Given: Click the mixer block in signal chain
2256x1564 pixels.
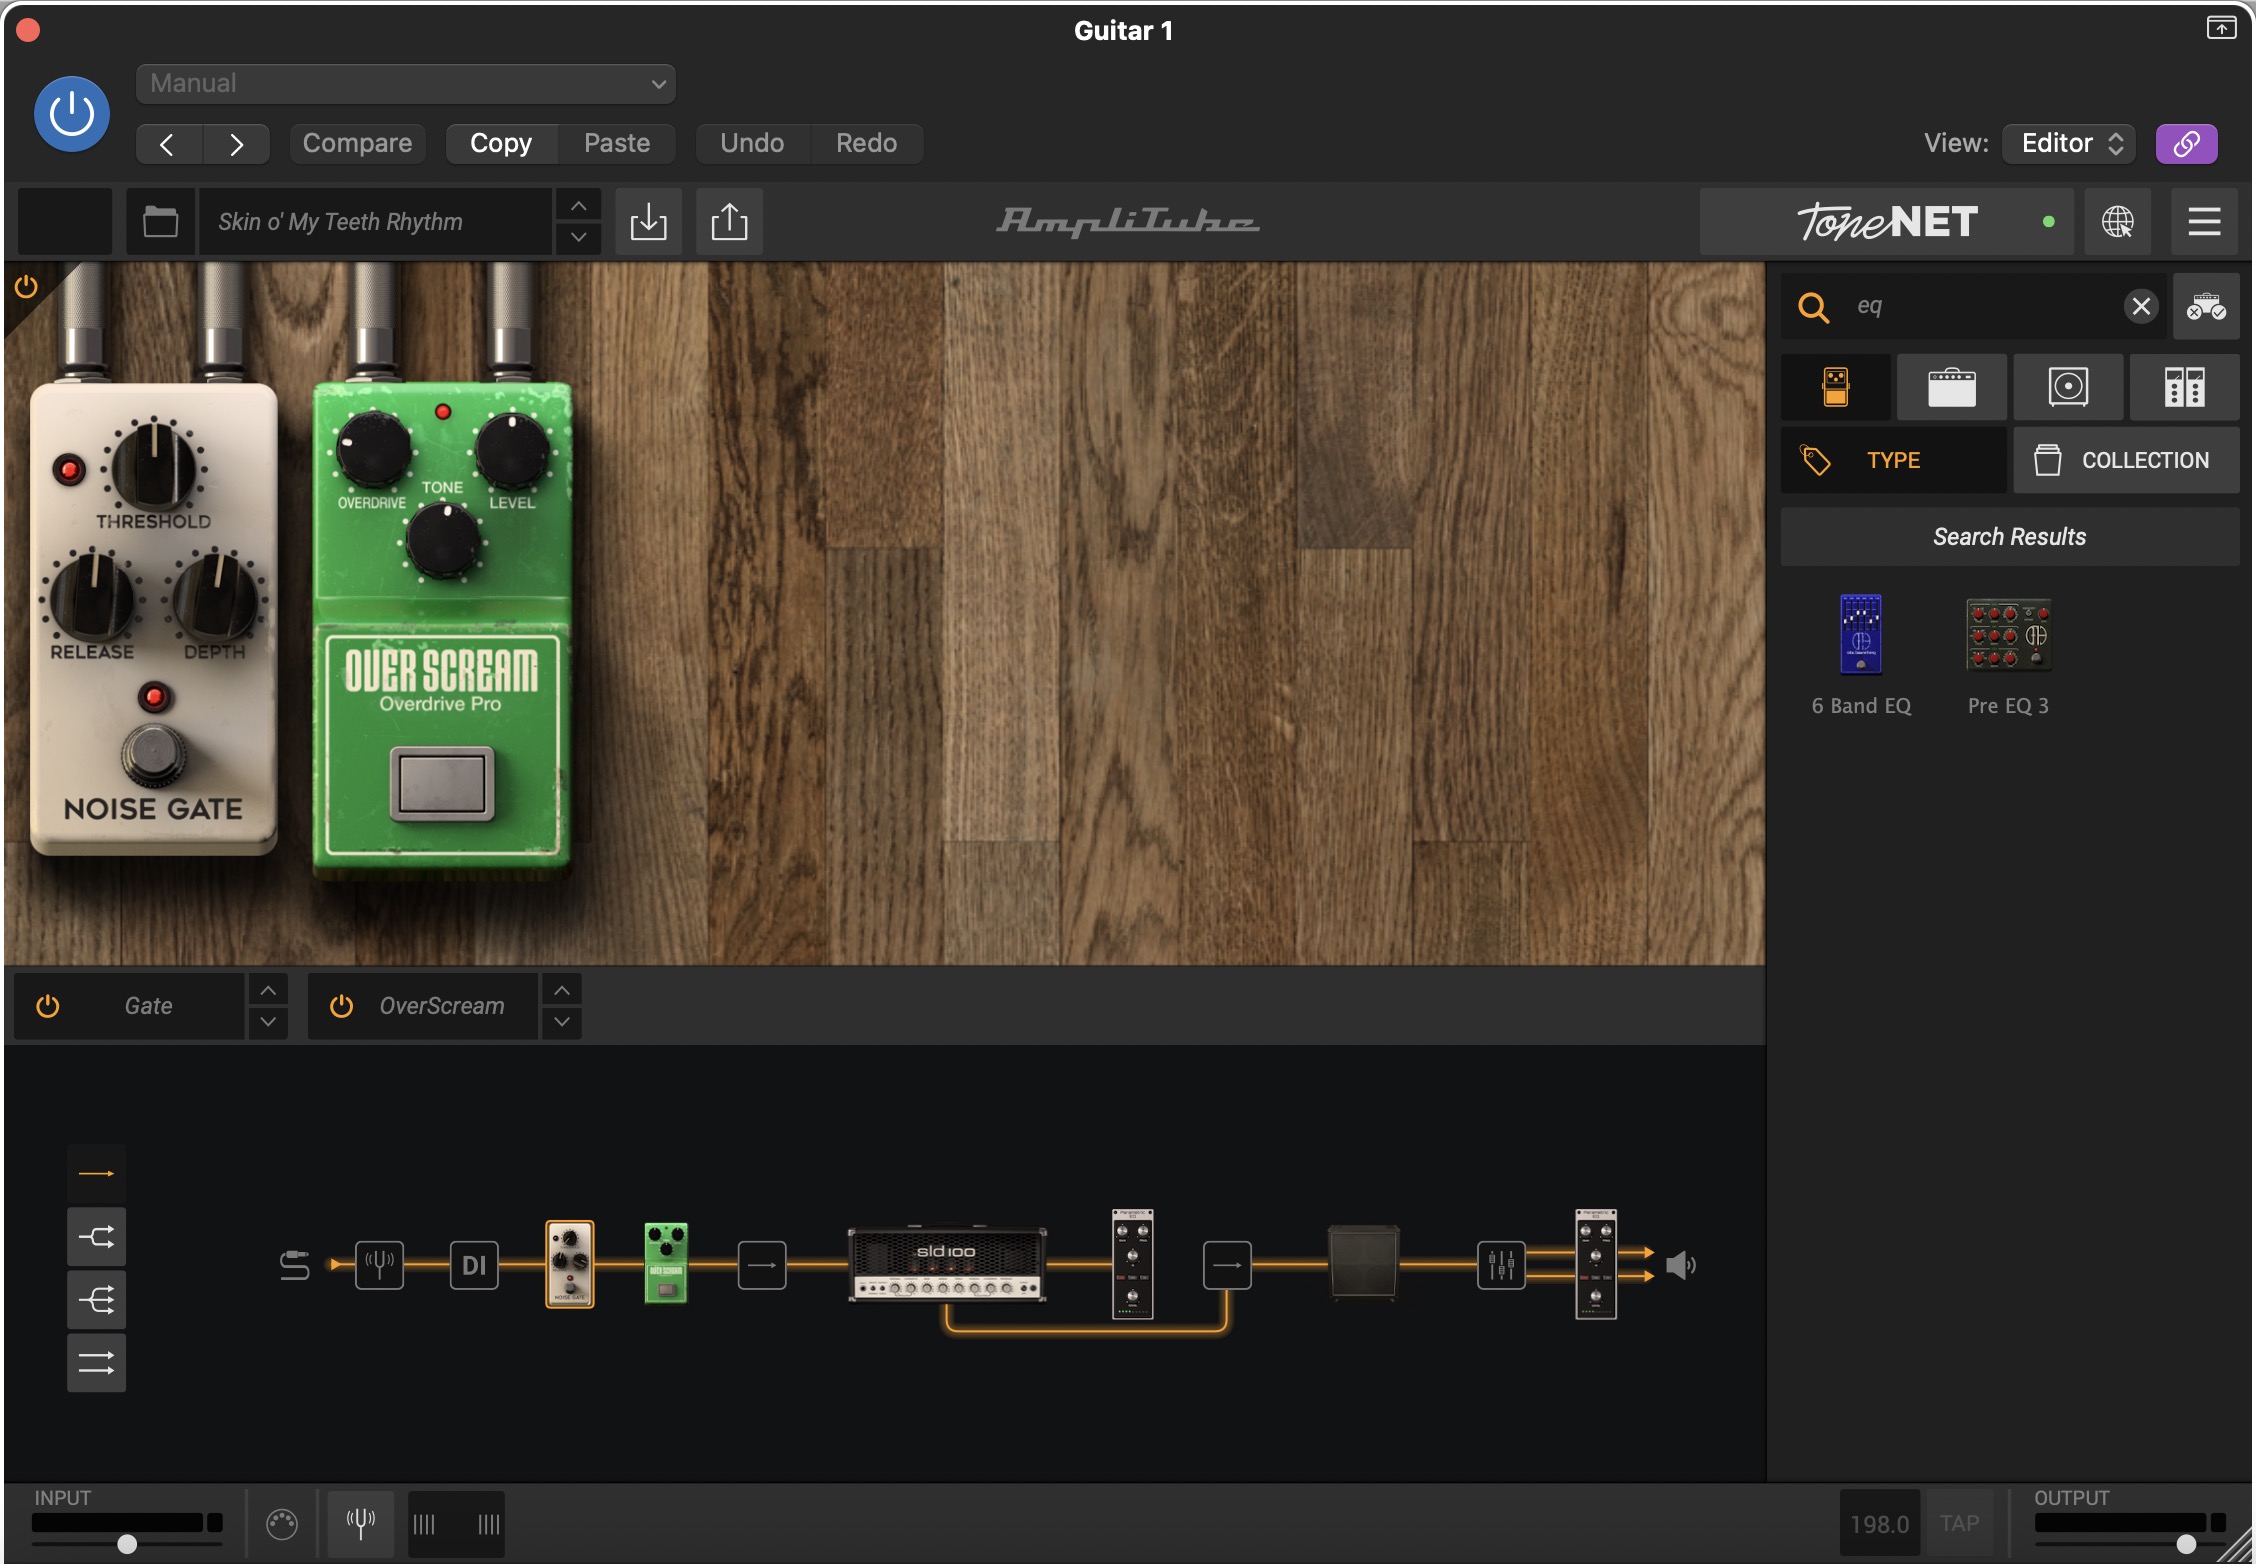Looking at the screenshot, I should [x=1501, y=1265].
